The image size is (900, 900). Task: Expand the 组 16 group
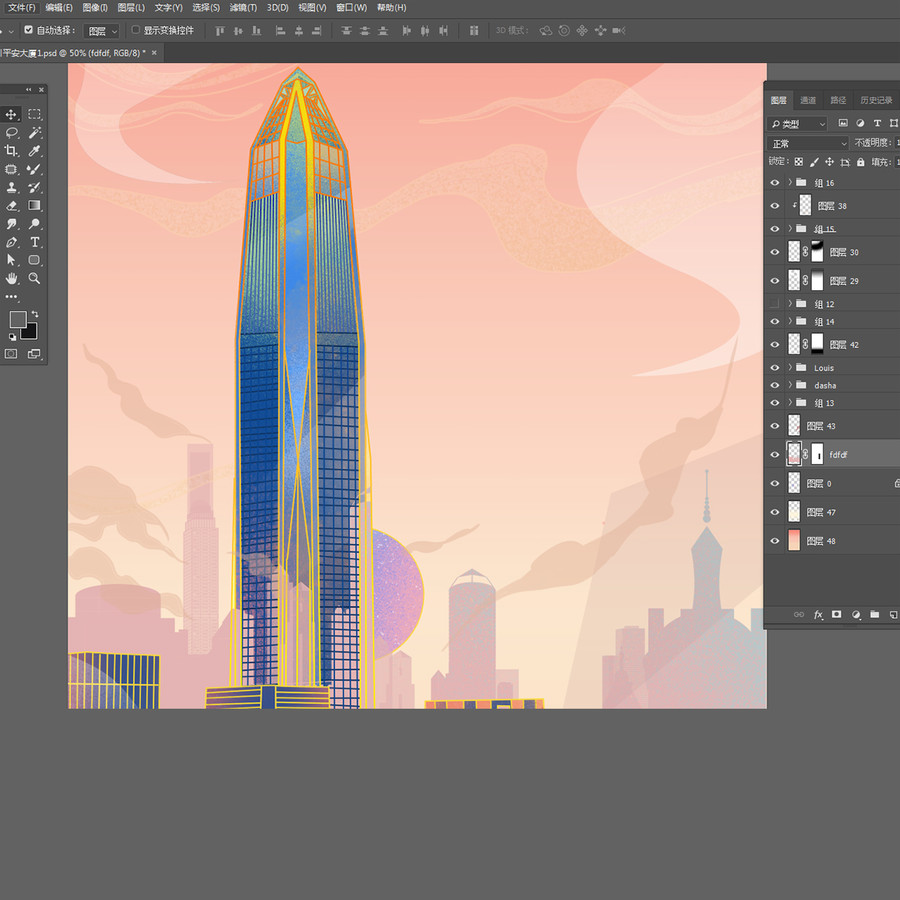[x=790, y=183]
